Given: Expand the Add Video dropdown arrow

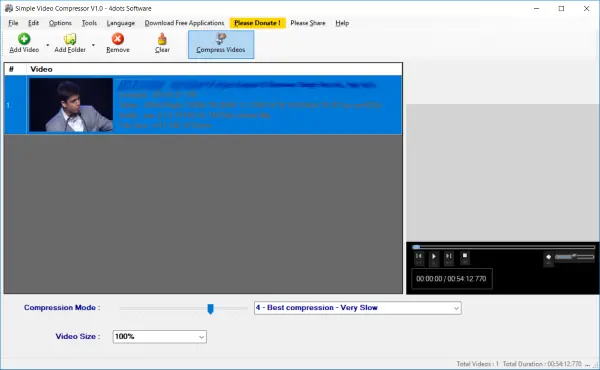Looking at the screenshot, I should click(x=47, y=45).
